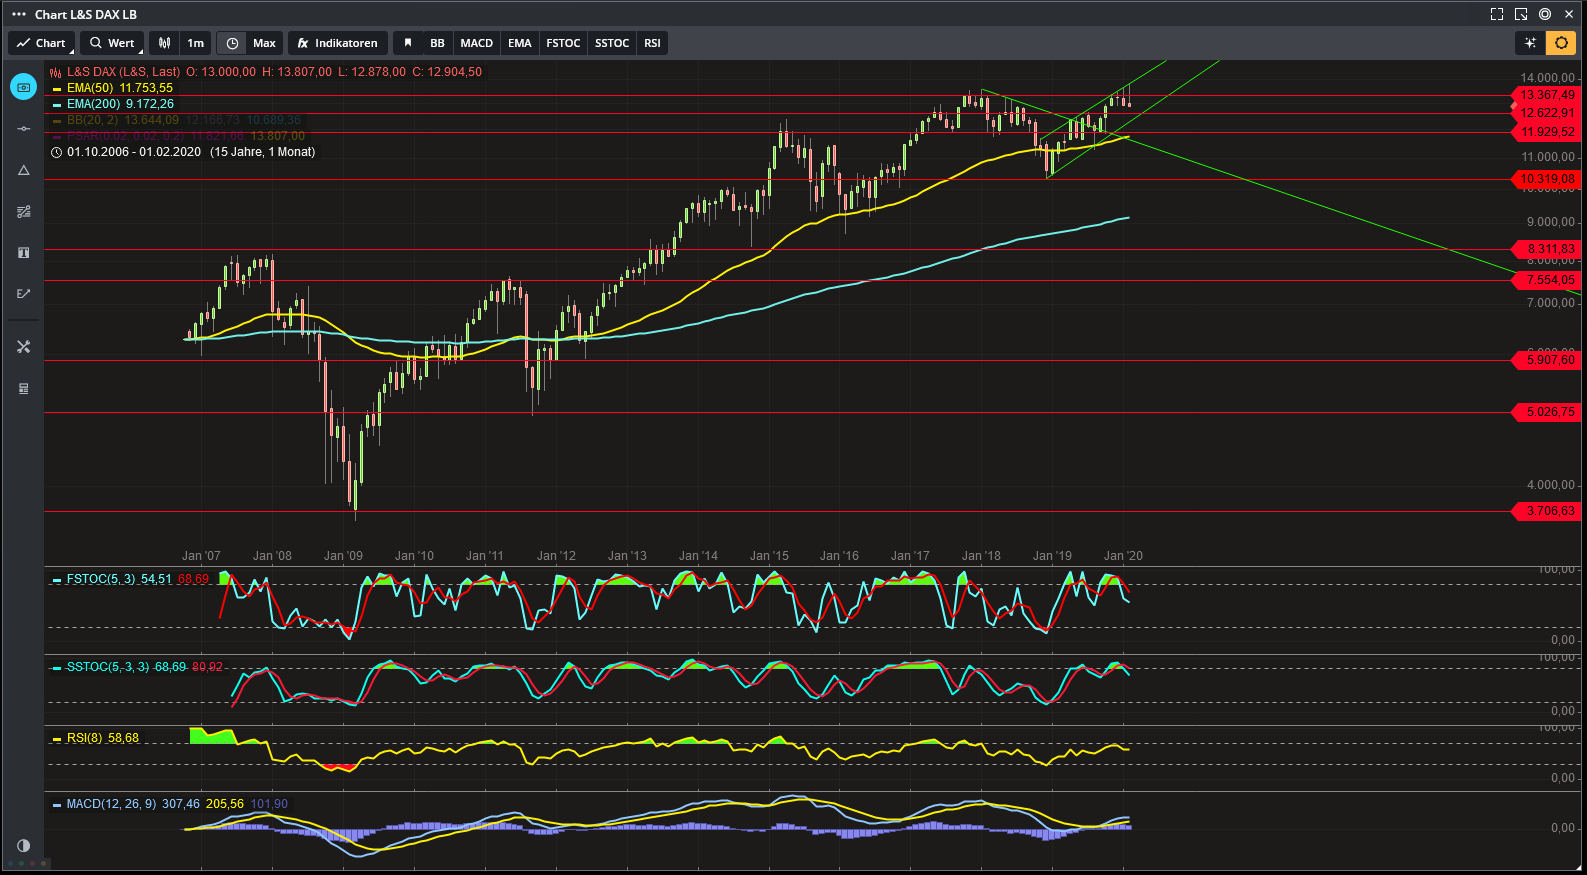
Task: Click the 7.554,05 price level marker
Action: 1546,280
